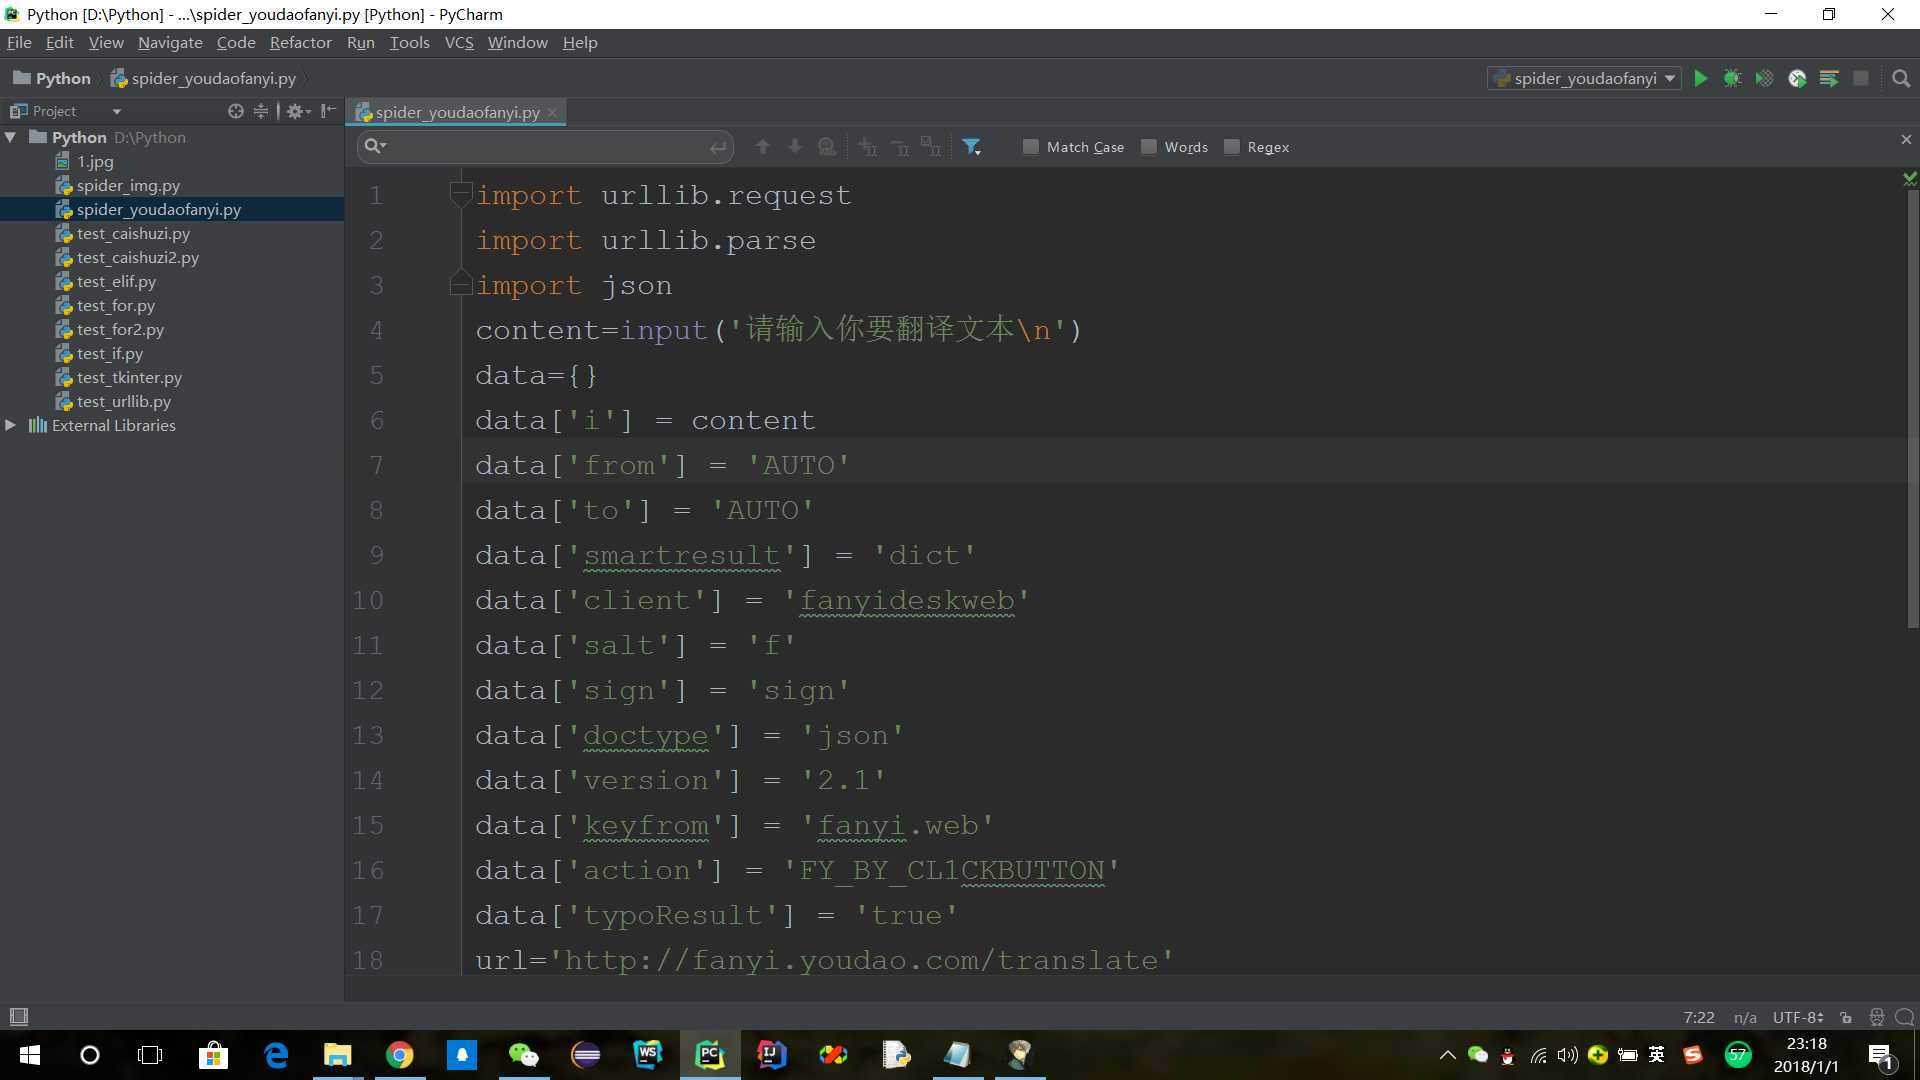1920x1080 pixels.
Task: Close the spider_youdaofanyi.py editor tab
Action: [552, 112]
